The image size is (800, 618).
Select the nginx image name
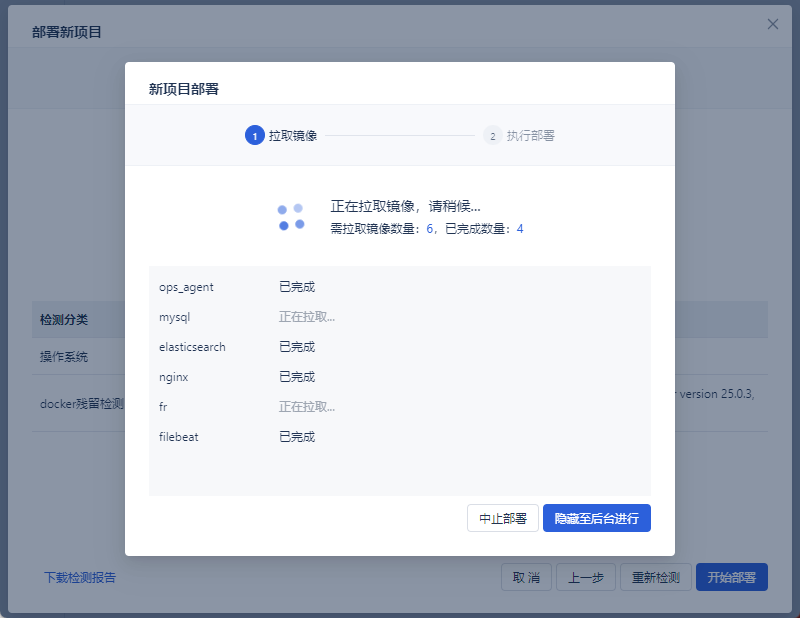(x=173, y=377)
